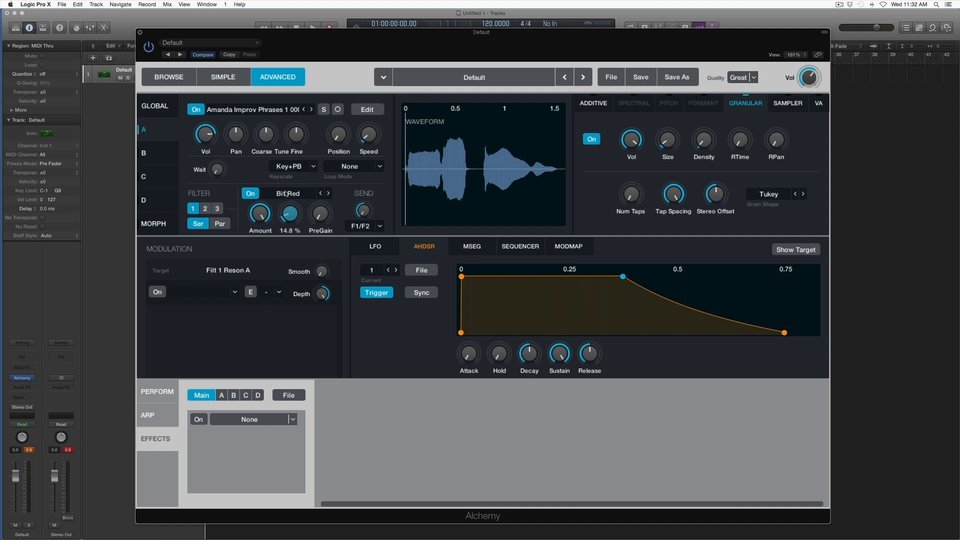
Task: Open the effects None dropdown
Action: click(x=253, y=419)
